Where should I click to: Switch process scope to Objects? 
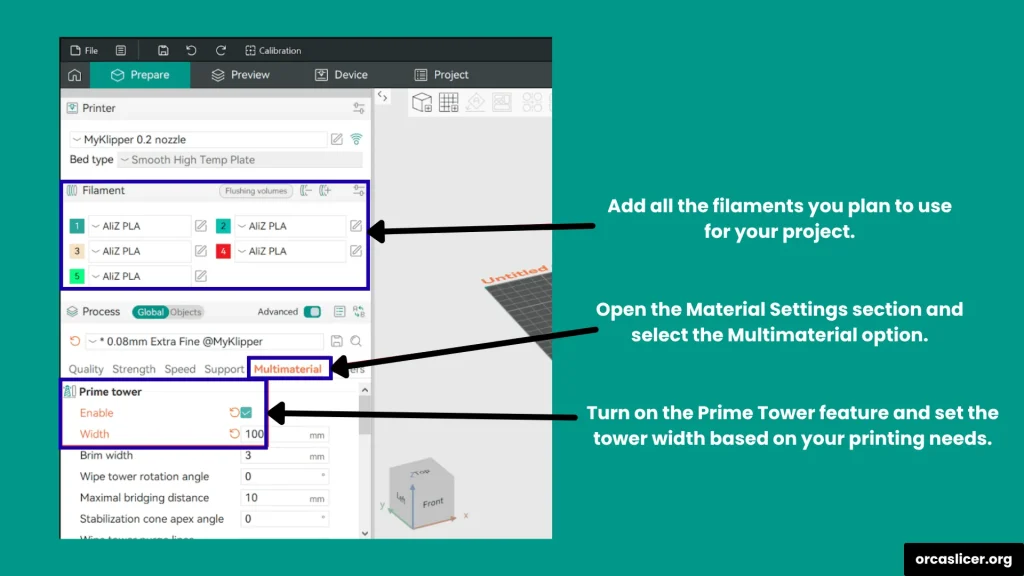click(185, 312)
